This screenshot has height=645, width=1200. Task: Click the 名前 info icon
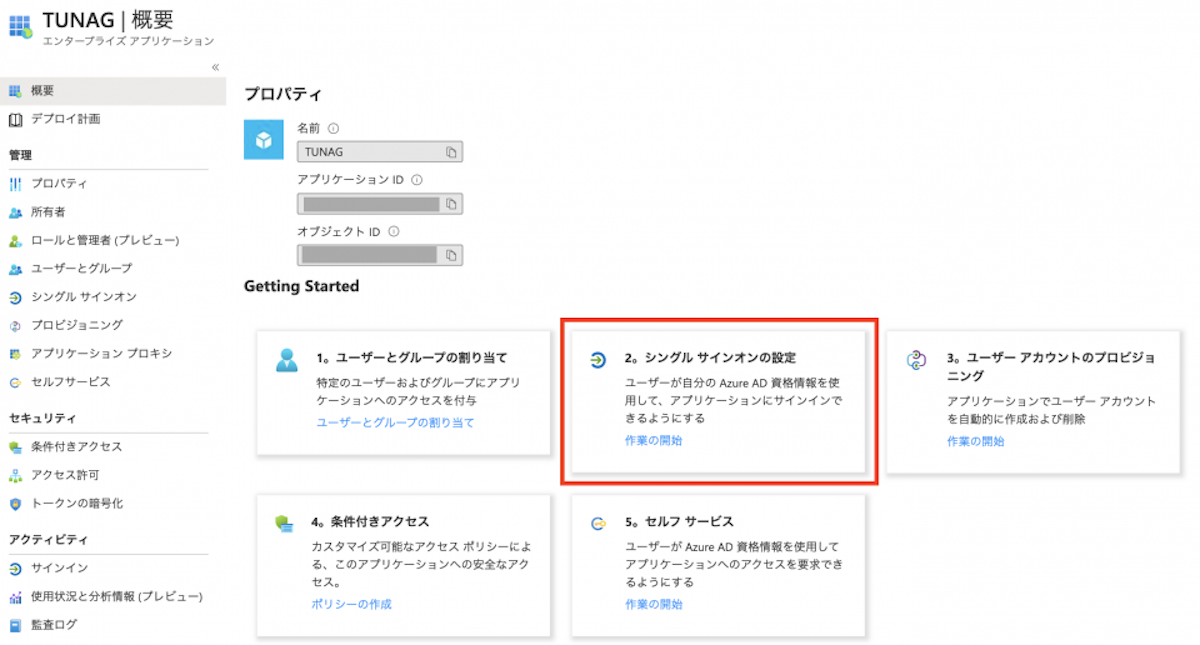click(x=333, y=128)
